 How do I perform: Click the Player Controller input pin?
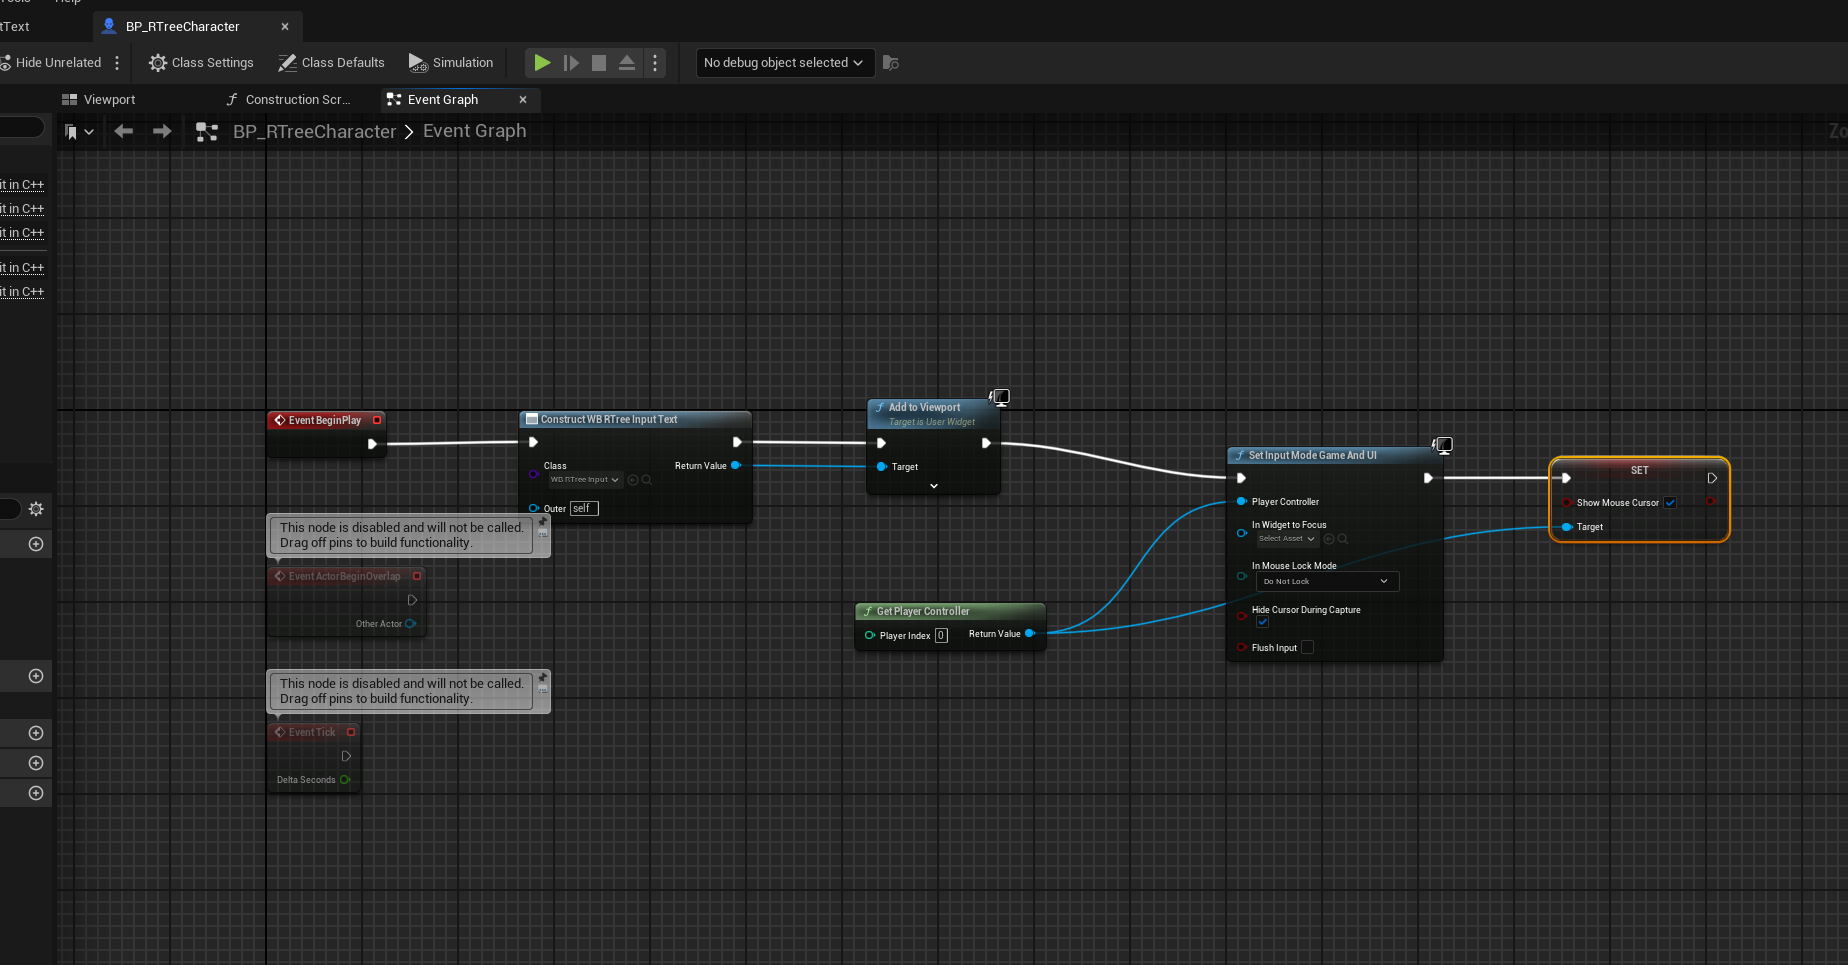pyautogui.click(x=1242, y=502)
